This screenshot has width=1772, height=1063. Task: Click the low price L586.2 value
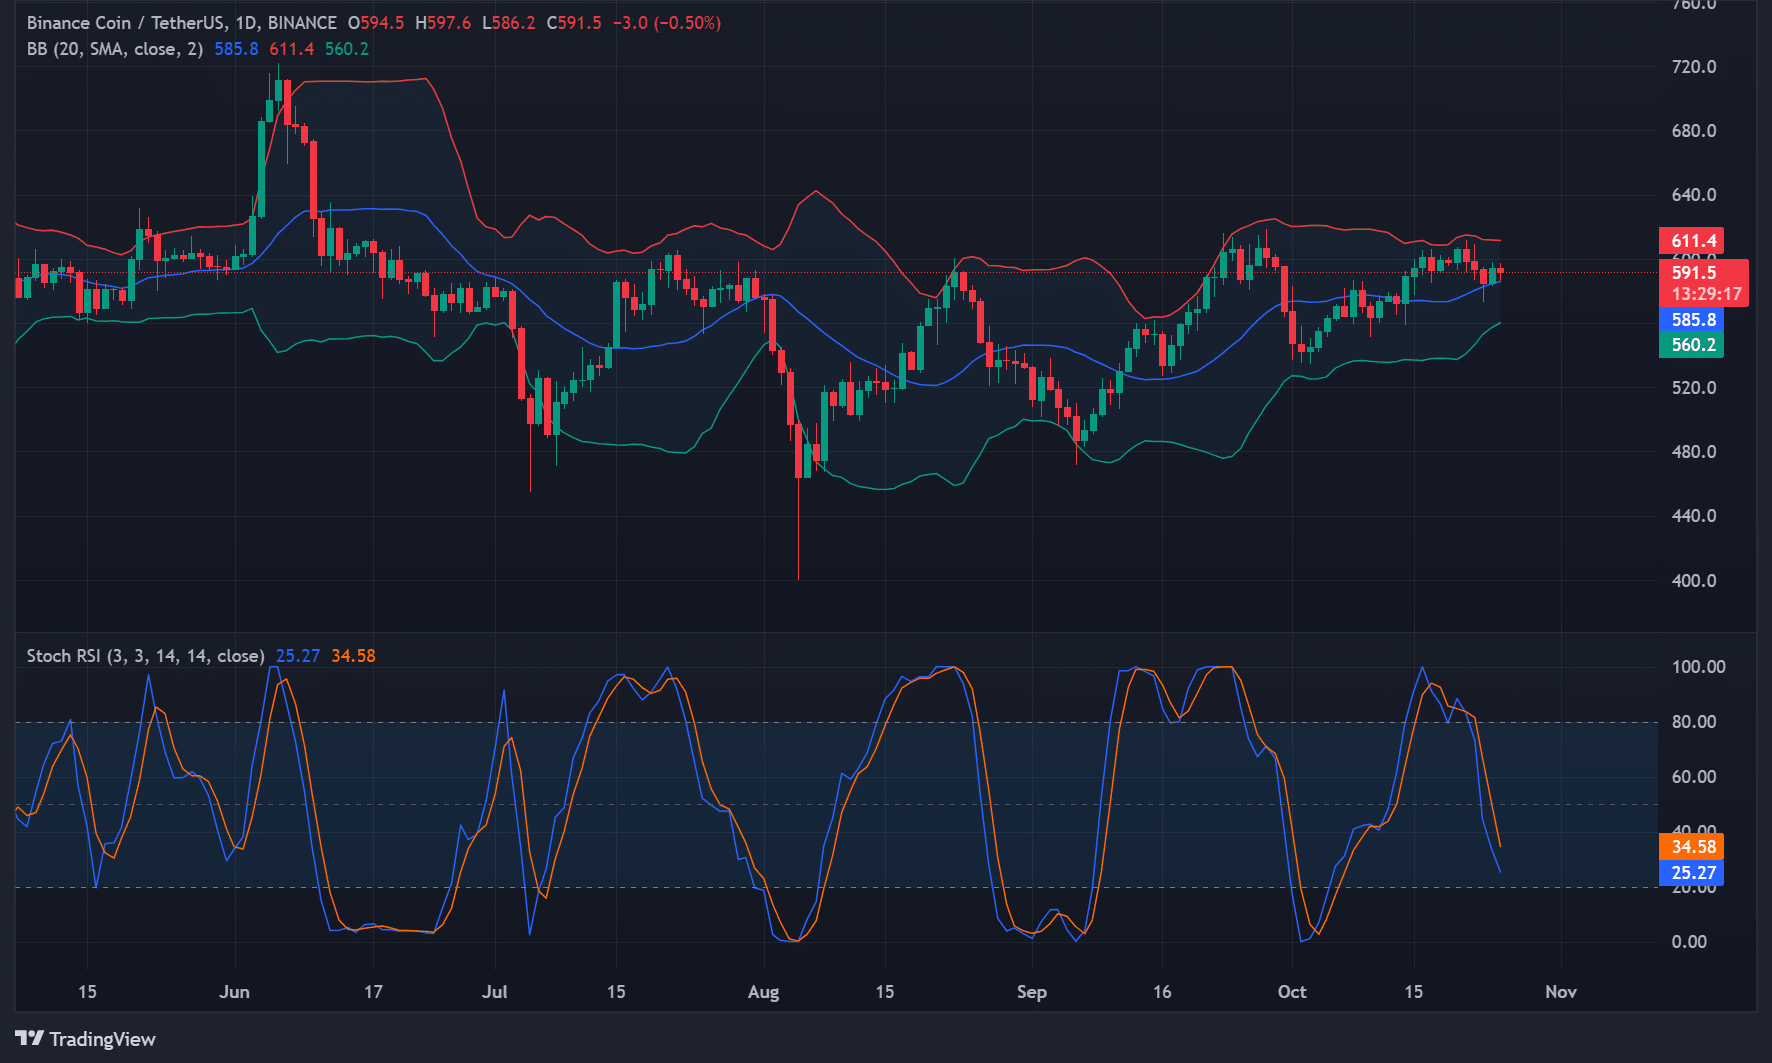[509, 22]
